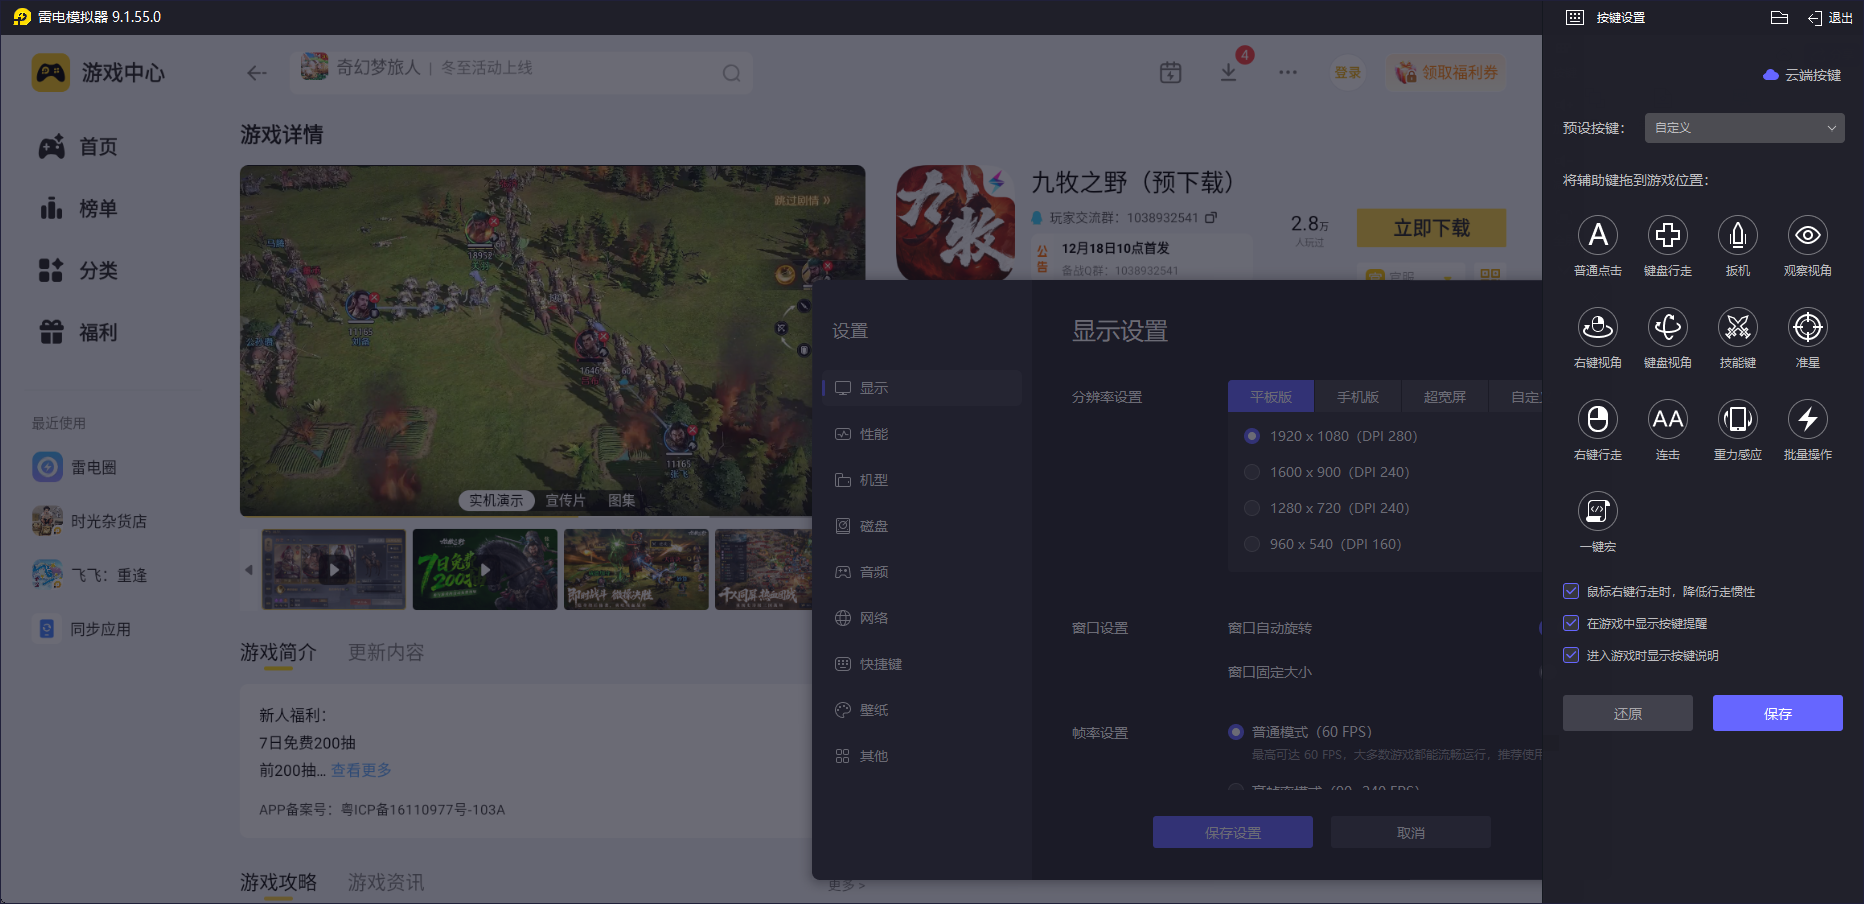Select the 重力感应 tool

pyautogui.click(x=1738, y=430)
